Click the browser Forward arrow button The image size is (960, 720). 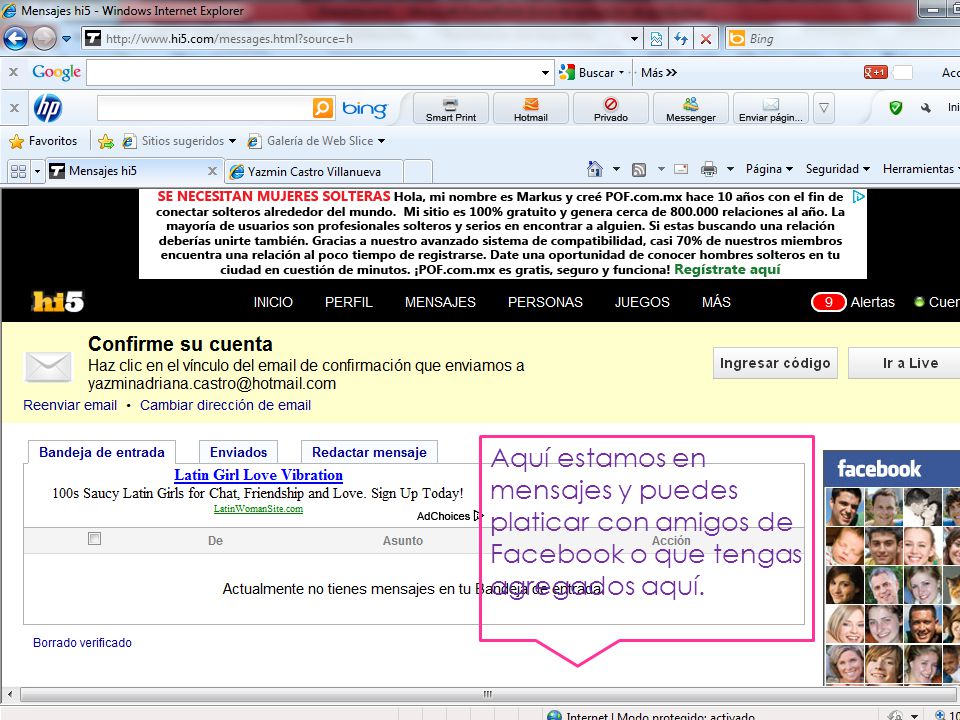click(43, 39)
